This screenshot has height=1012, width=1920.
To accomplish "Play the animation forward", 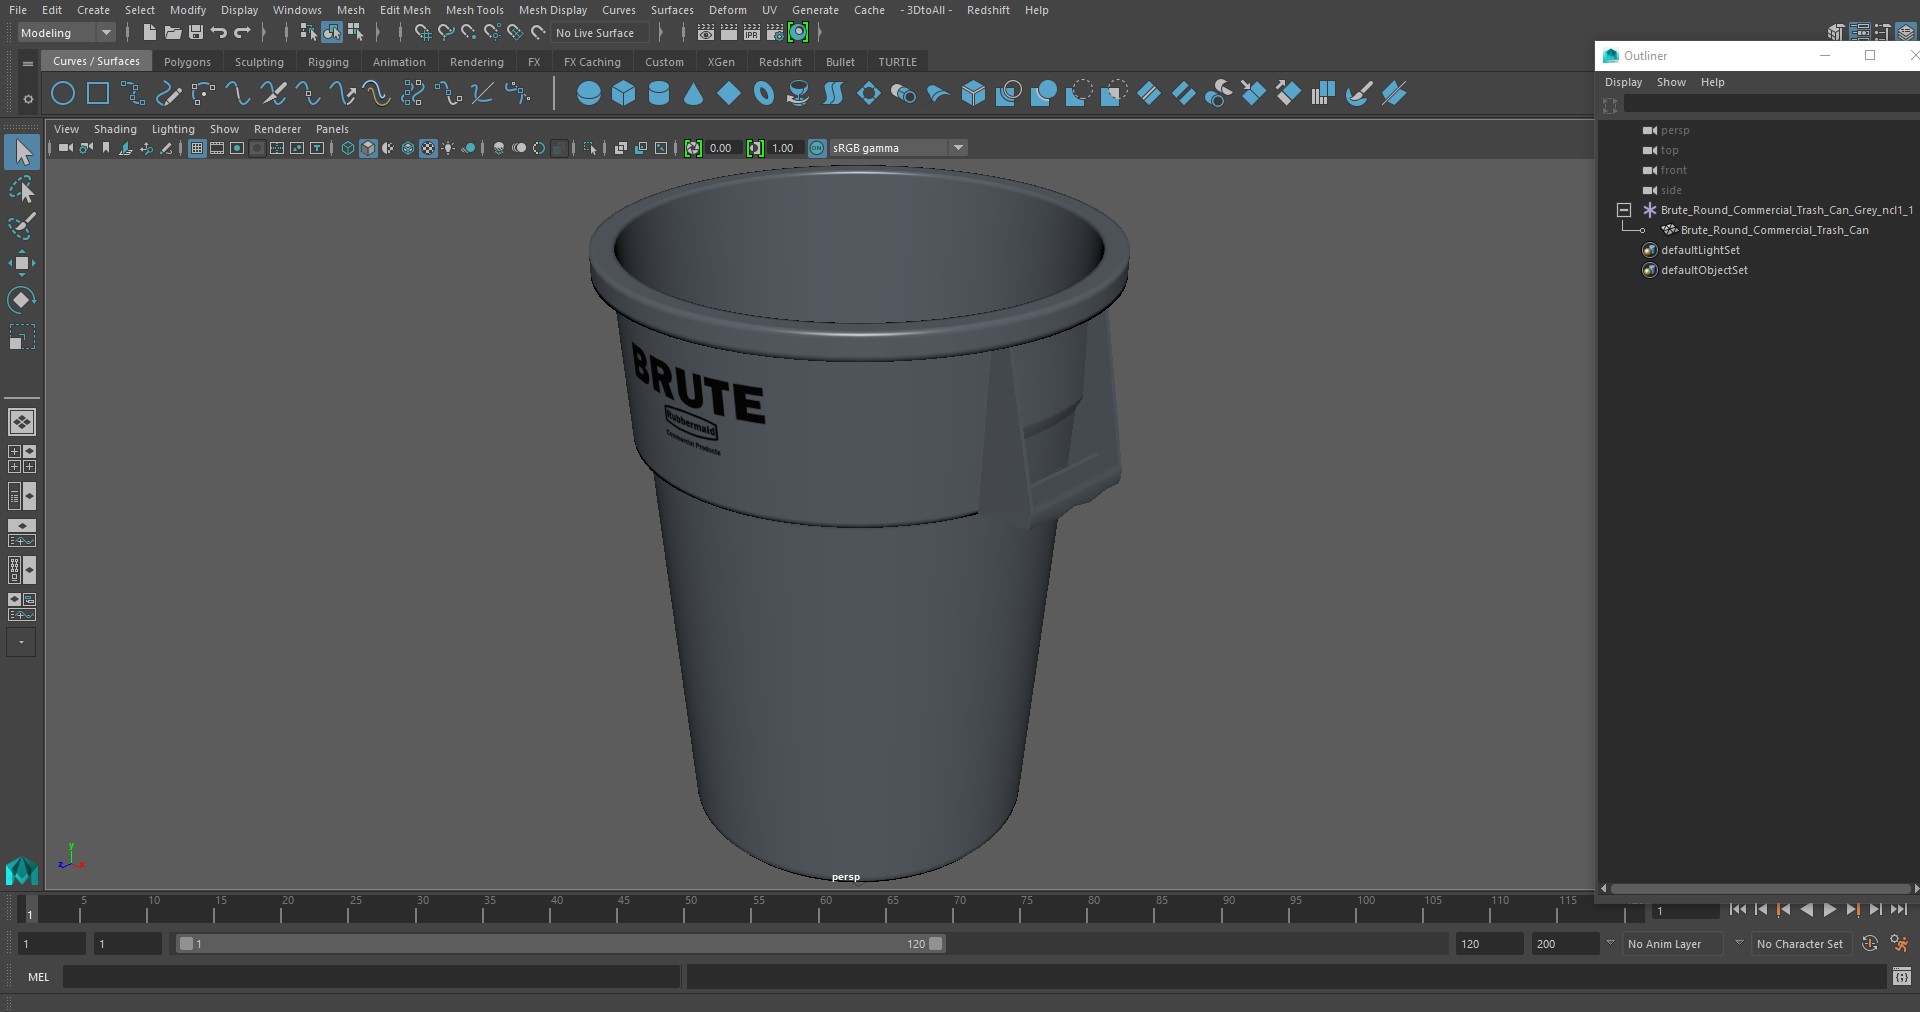I will tap(1829, 910).
